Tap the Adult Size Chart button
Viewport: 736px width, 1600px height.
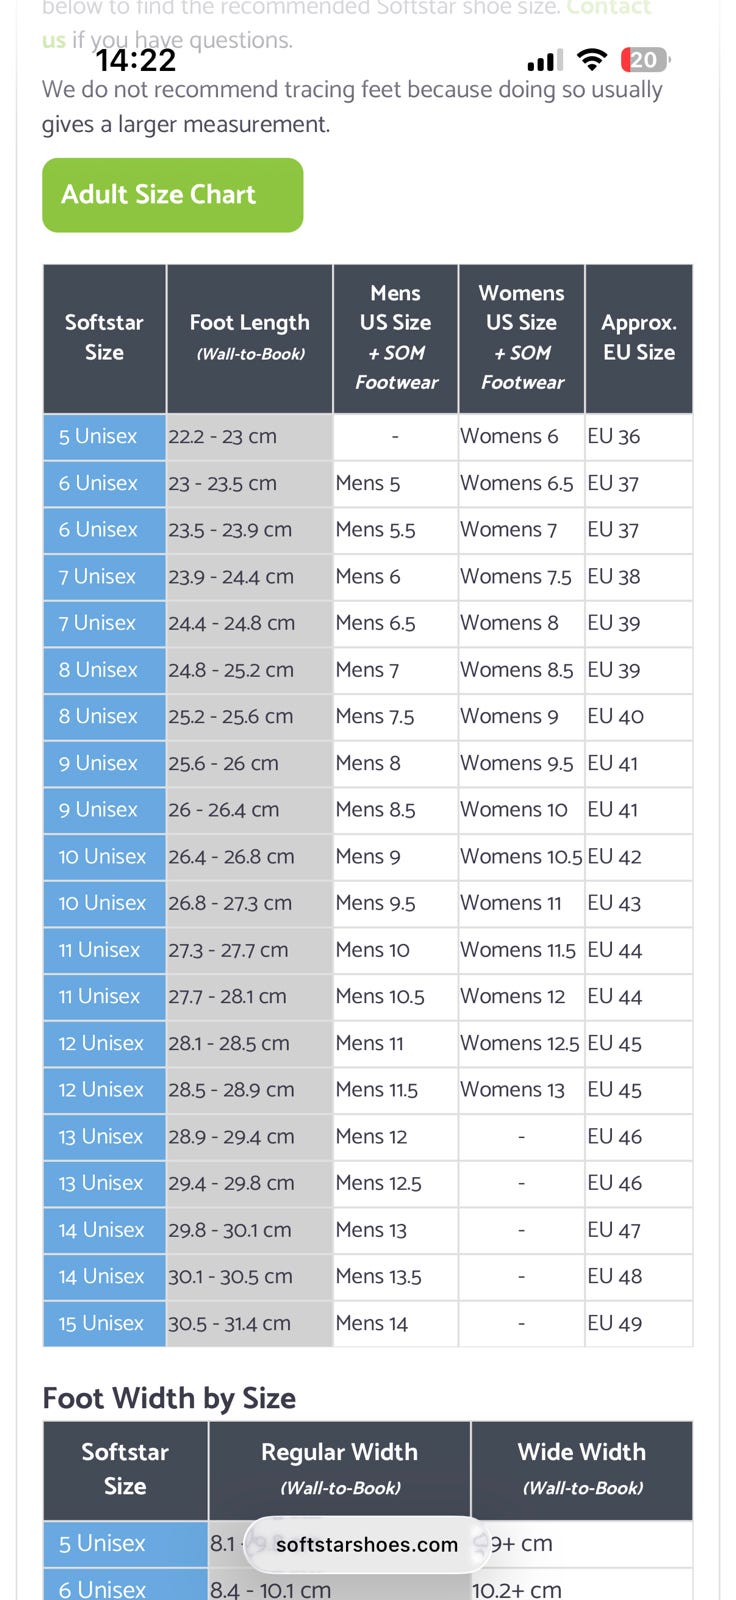coord(172,195)
